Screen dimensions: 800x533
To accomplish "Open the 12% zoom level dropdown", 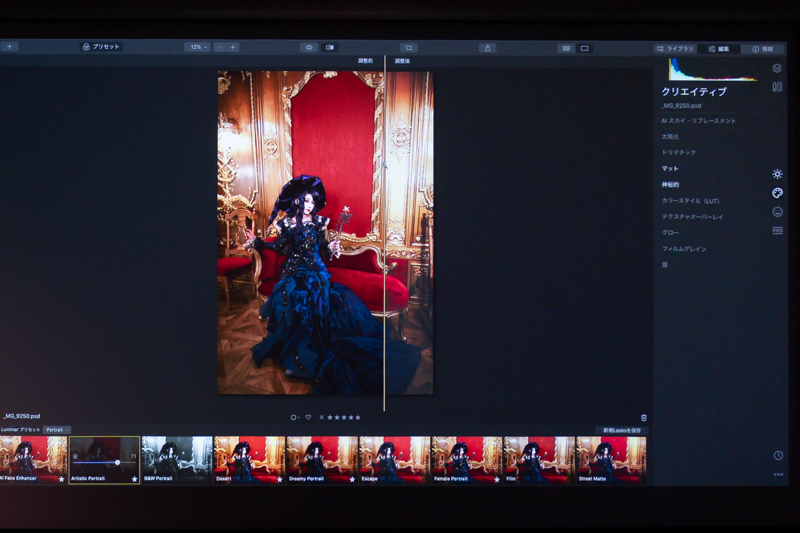I will click(197, 47).
